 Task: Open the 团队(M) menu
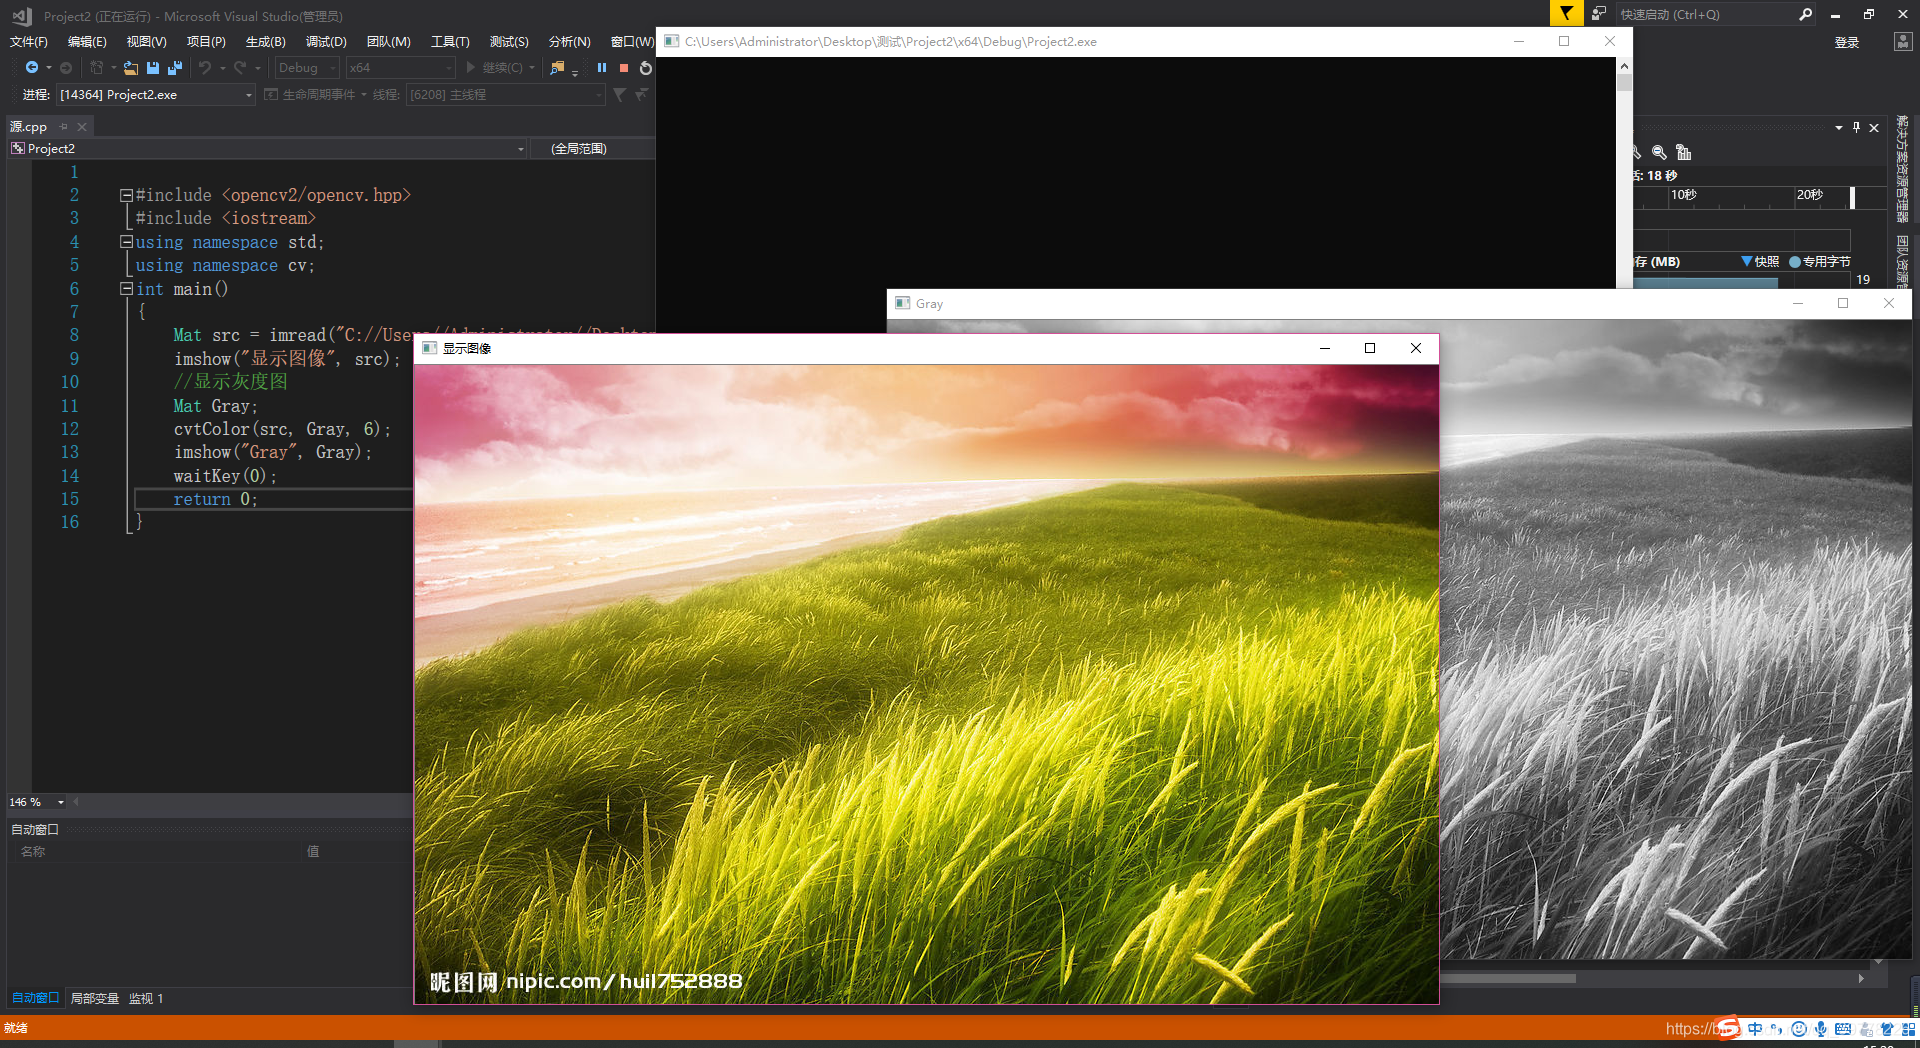pos(388,41)
